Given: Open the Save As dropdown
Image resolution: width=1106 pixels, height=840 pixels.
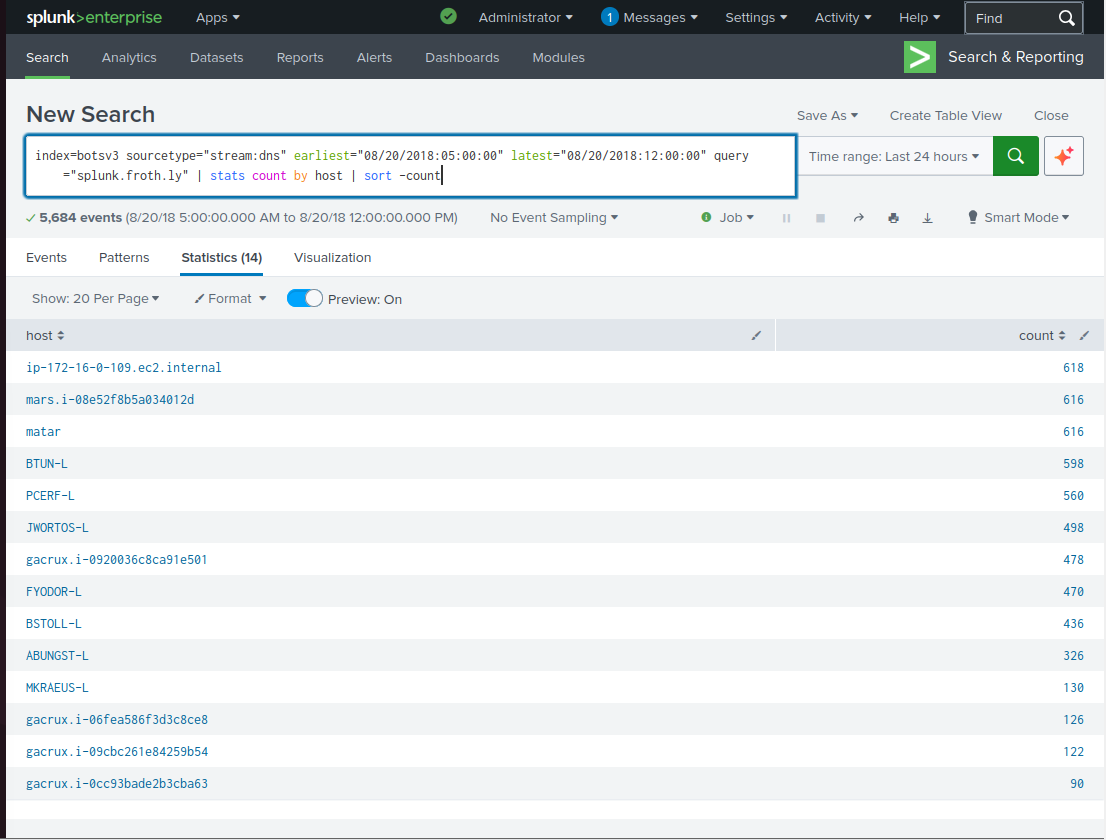Looking at the screenshot, I should [827, 116].
